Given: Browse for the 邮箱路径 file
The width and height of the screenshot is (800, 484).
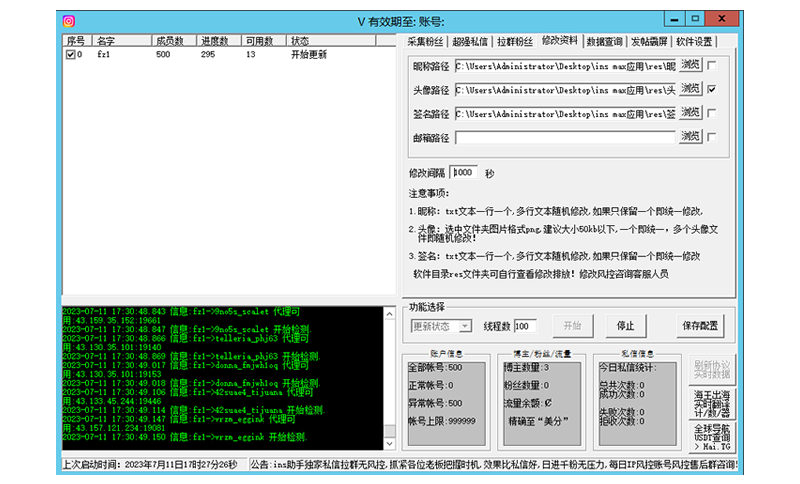Looking at the screenshot, I should click(x=690, y=137).
